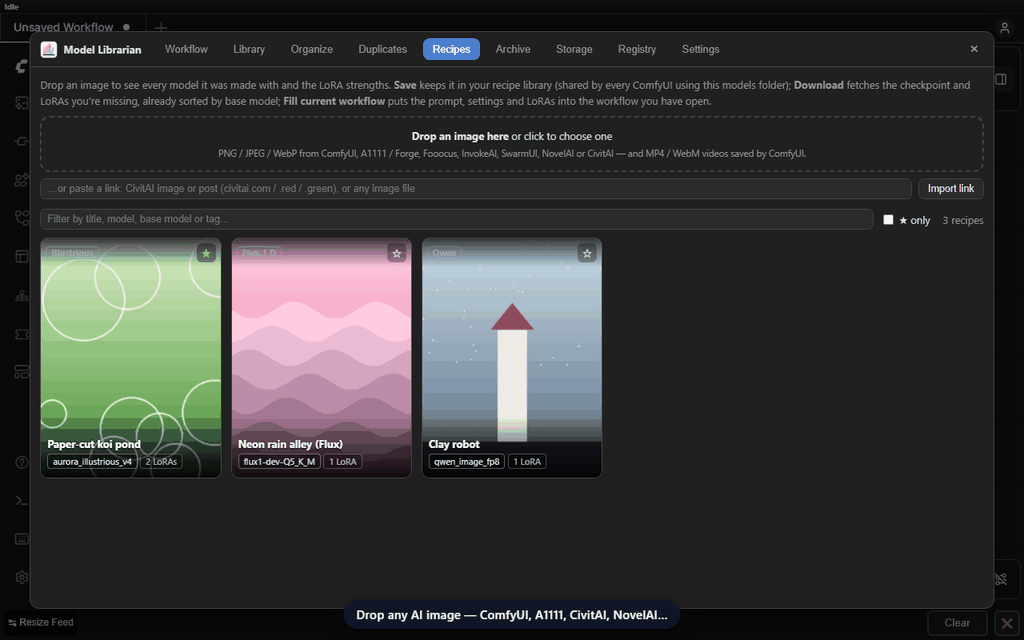
Task: Click the Model Librarian logo icon
Action: point(49,50)
